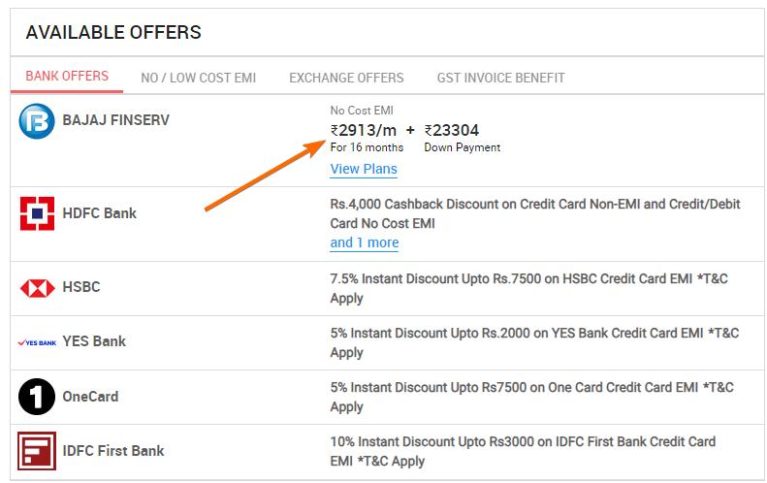Click the ₹23304 down payment amount
Screen dimensions: 767x483
coord(451,130)
